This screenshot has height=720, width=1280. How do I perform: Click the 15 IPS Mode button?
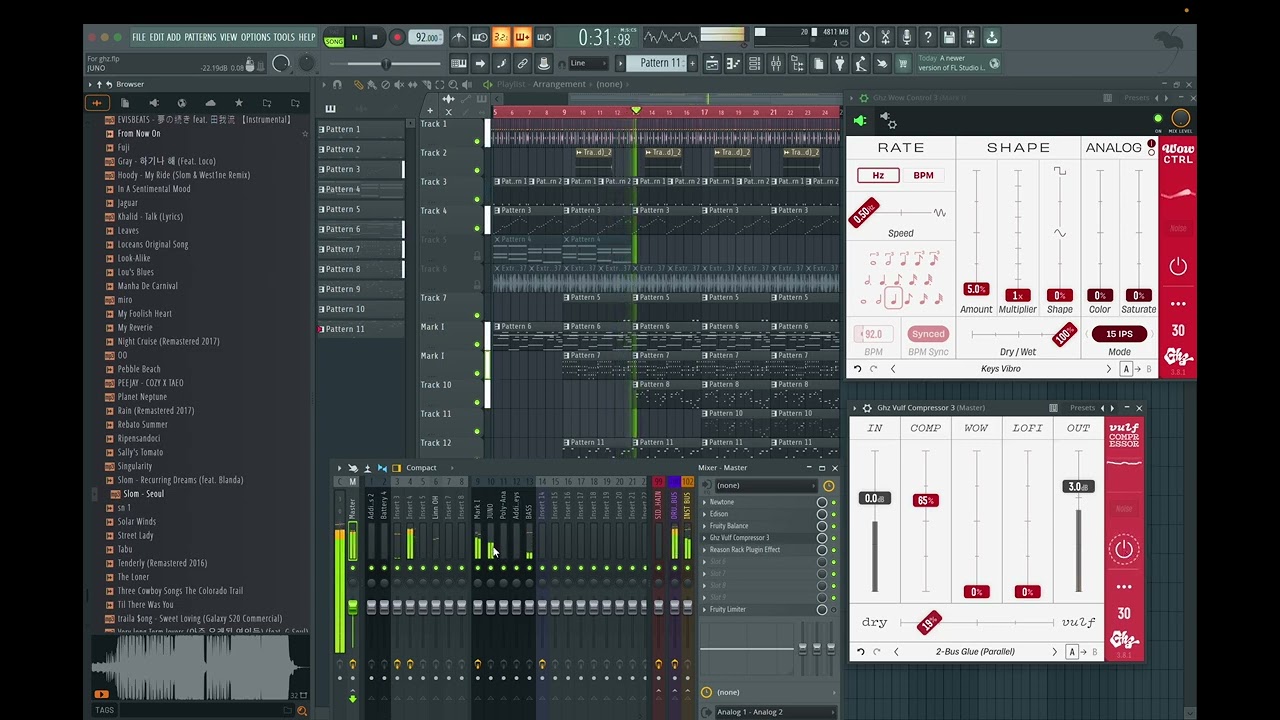pos(1119,334)
